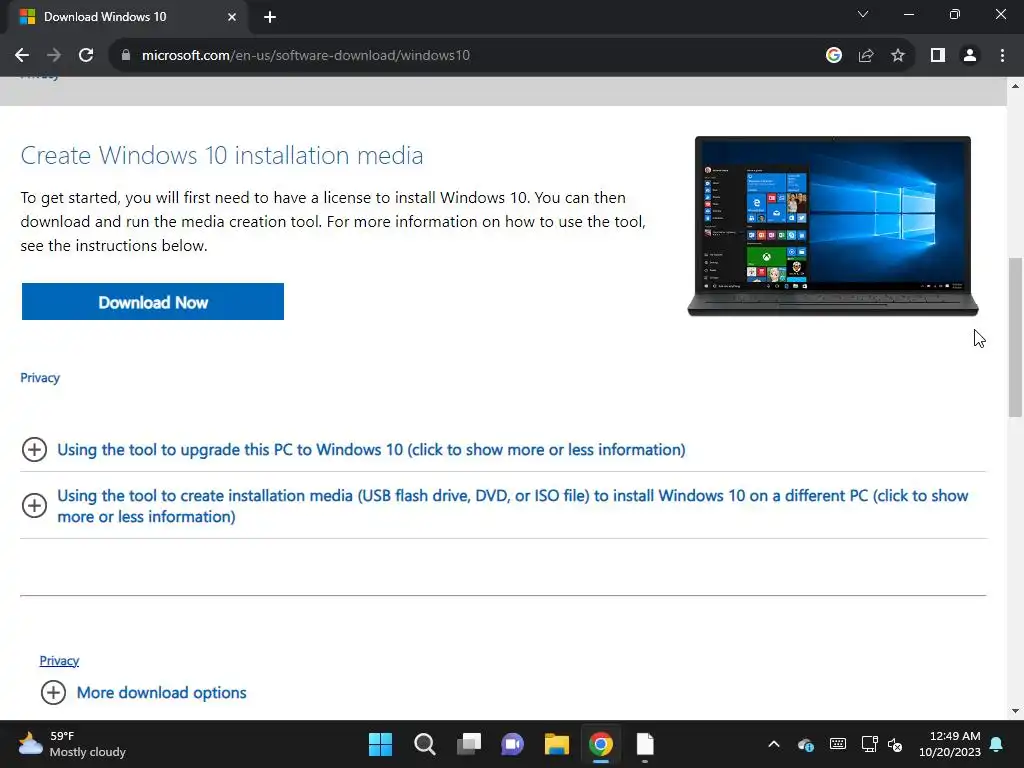Click the Windows 10 laptop image

point(833,226)
